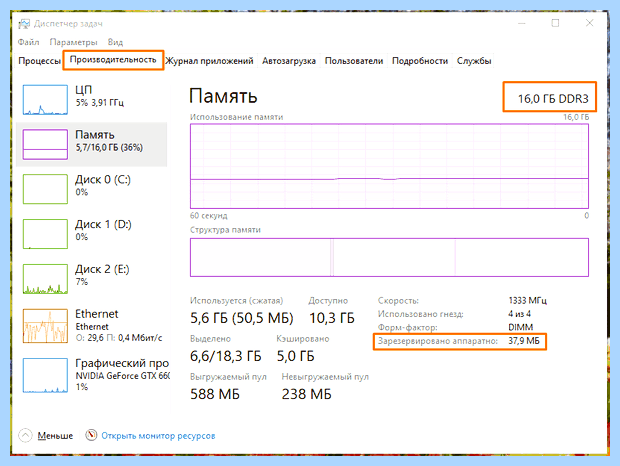Click the Использование памяти usage graph
The height and width of the screenshot is (466, 620).
(x=389, y=166)
